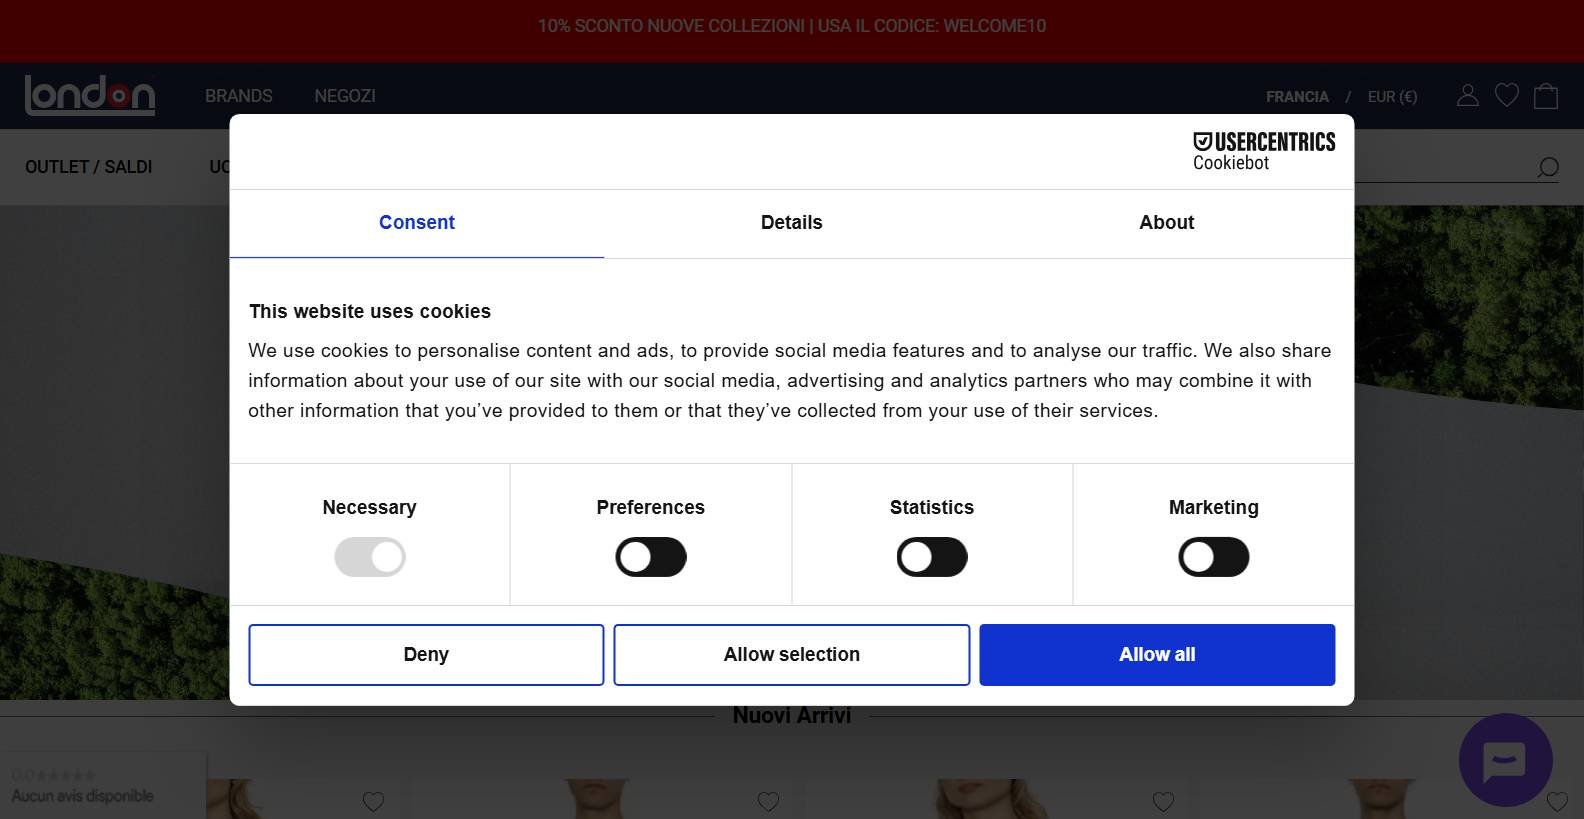Enable the Preferences cookies toggle
This screenshot has width=1584, height=819.
coord(651,557)
